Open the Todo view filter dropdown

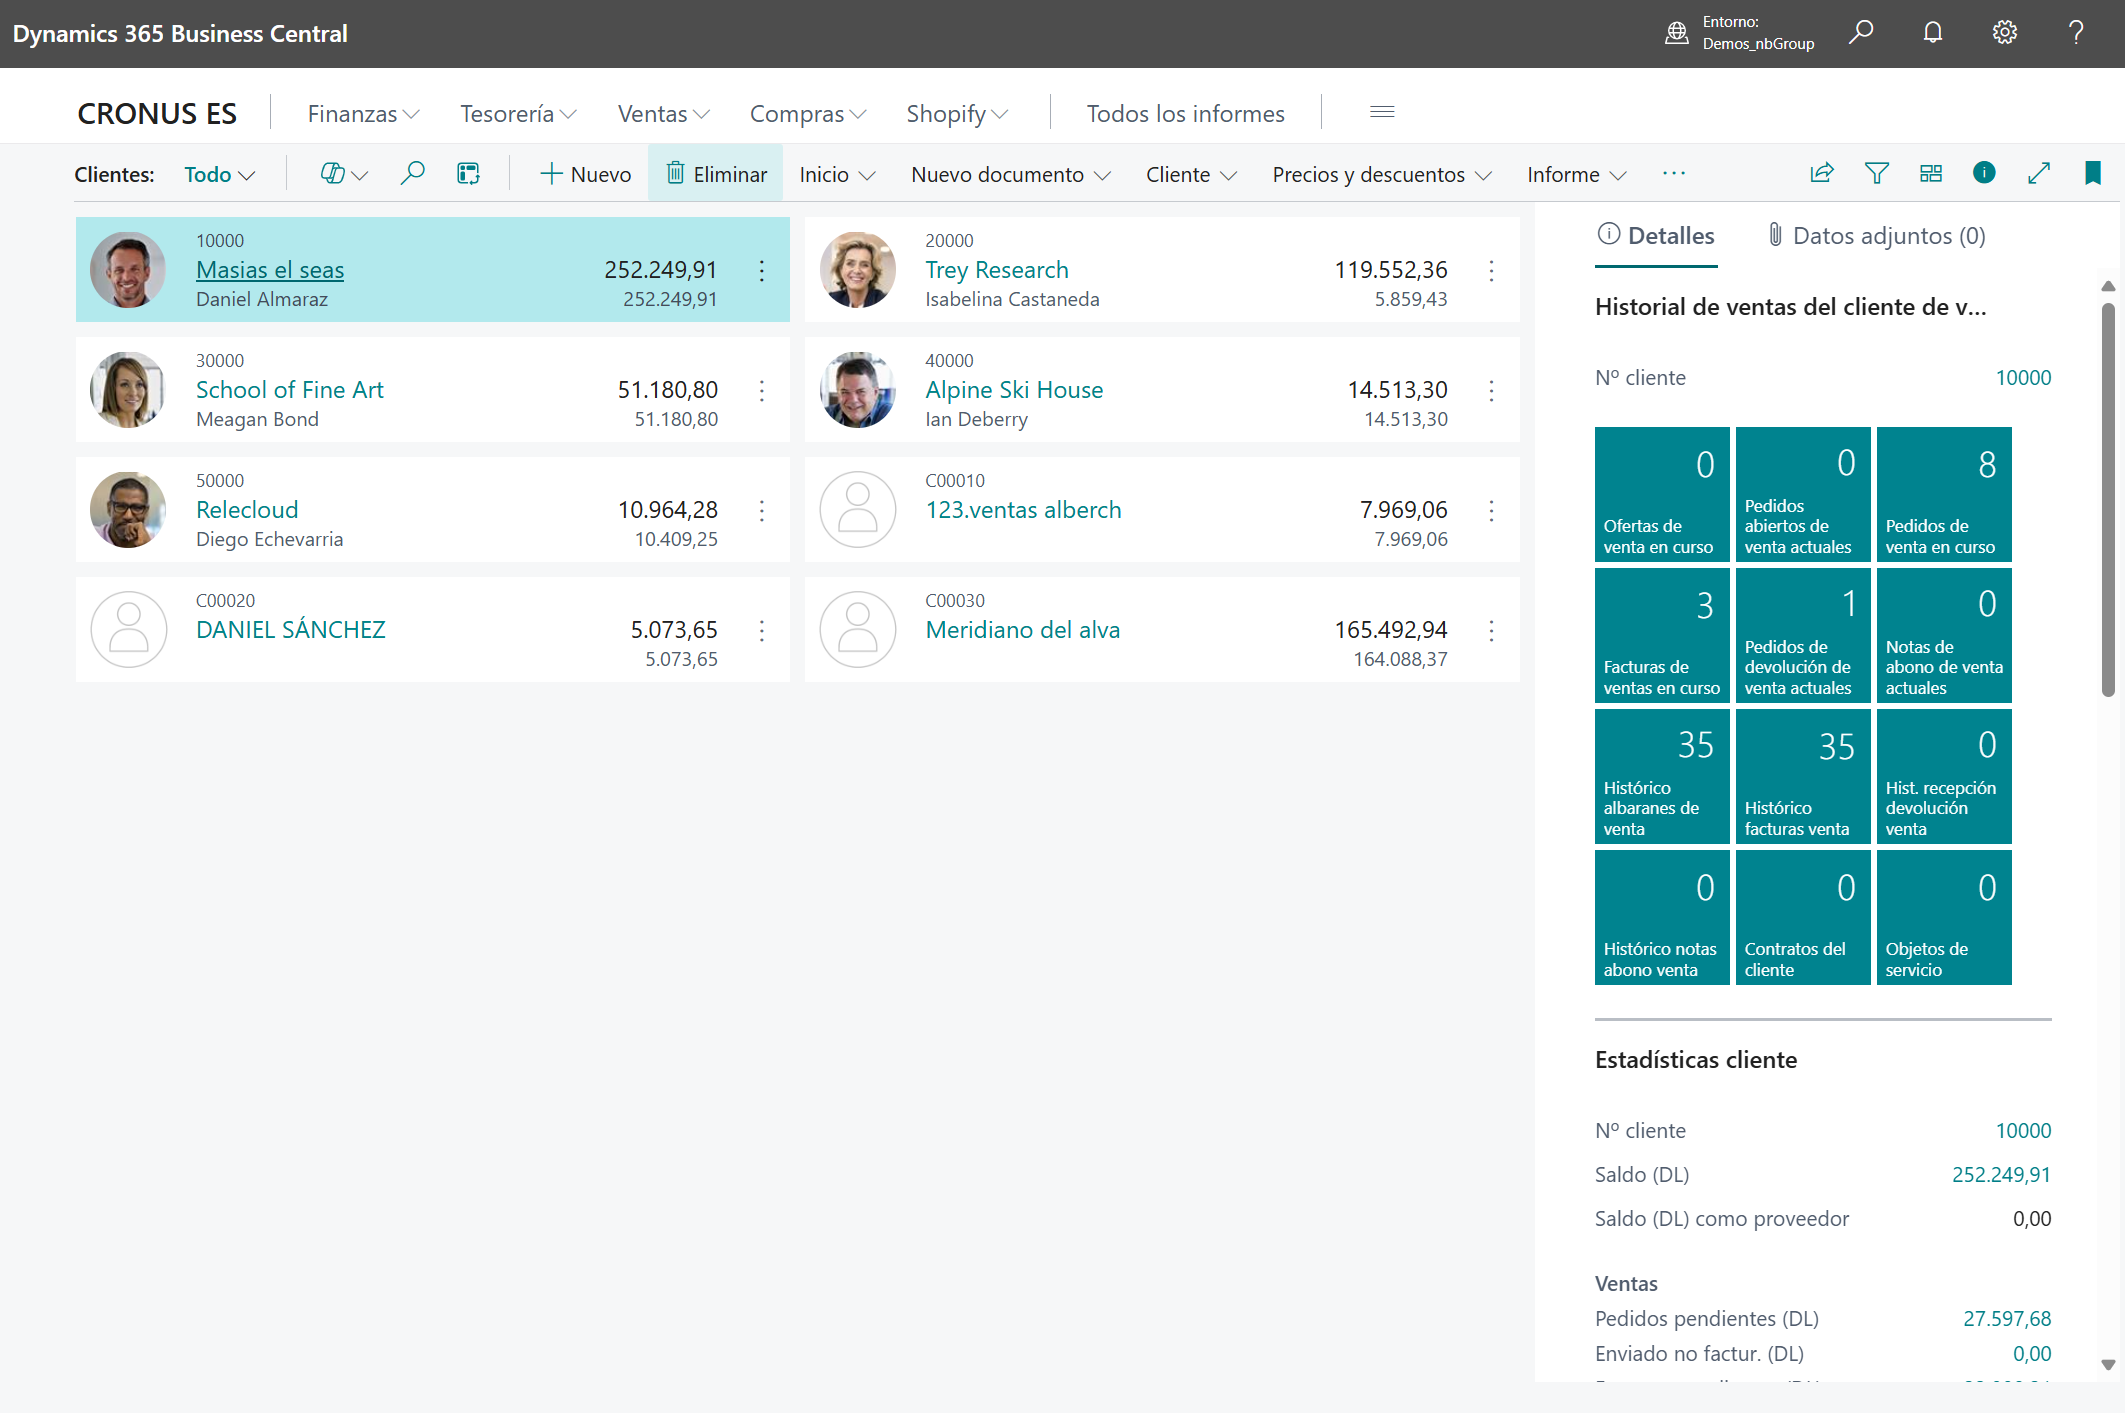(220, 174)
